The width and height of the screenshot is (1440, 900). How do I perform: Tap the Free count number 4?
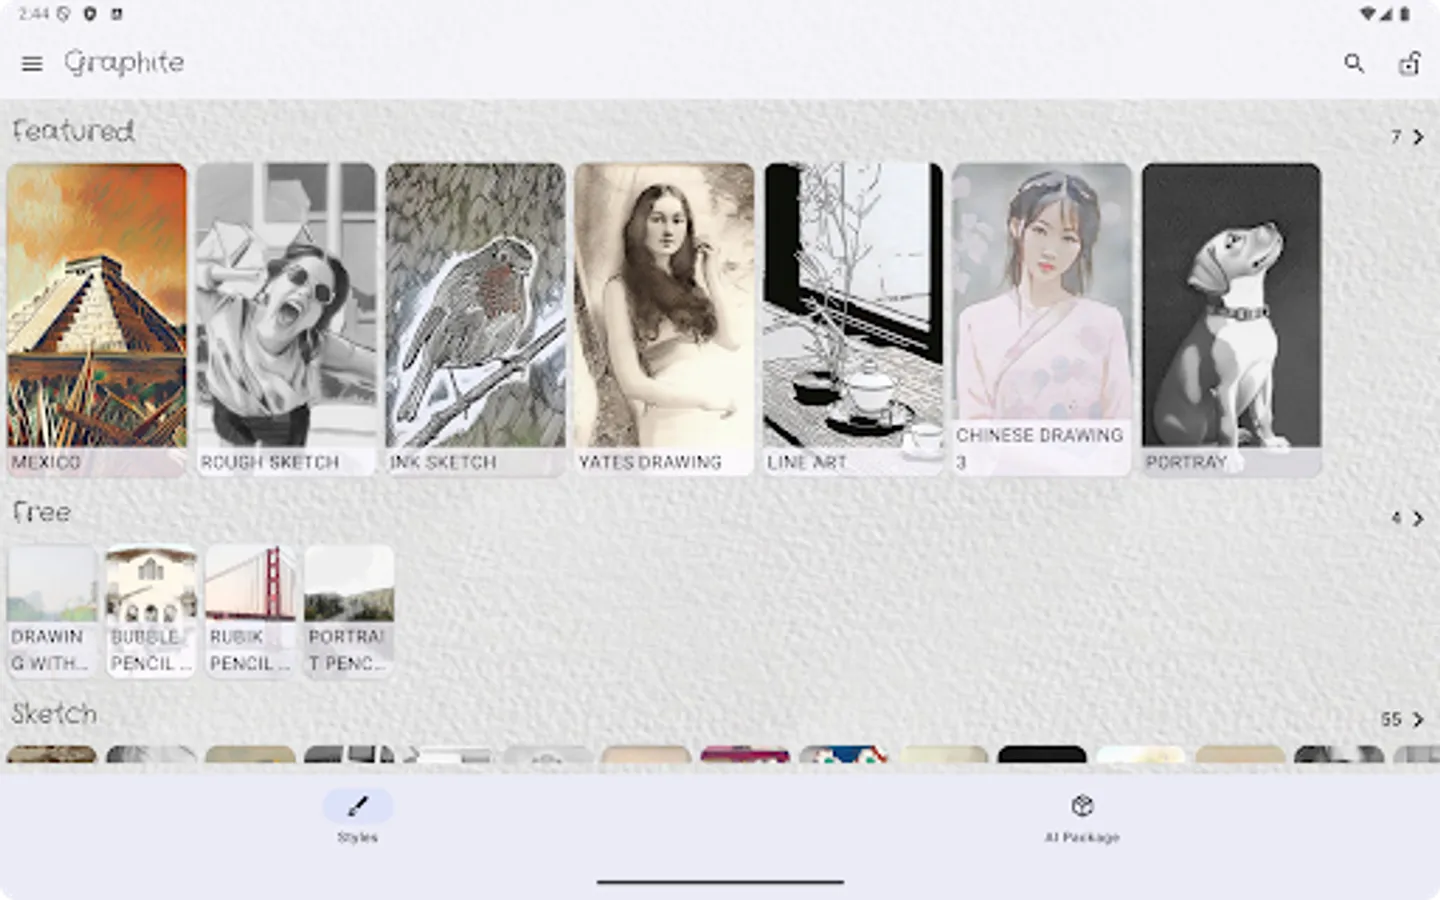(1396, 518)
